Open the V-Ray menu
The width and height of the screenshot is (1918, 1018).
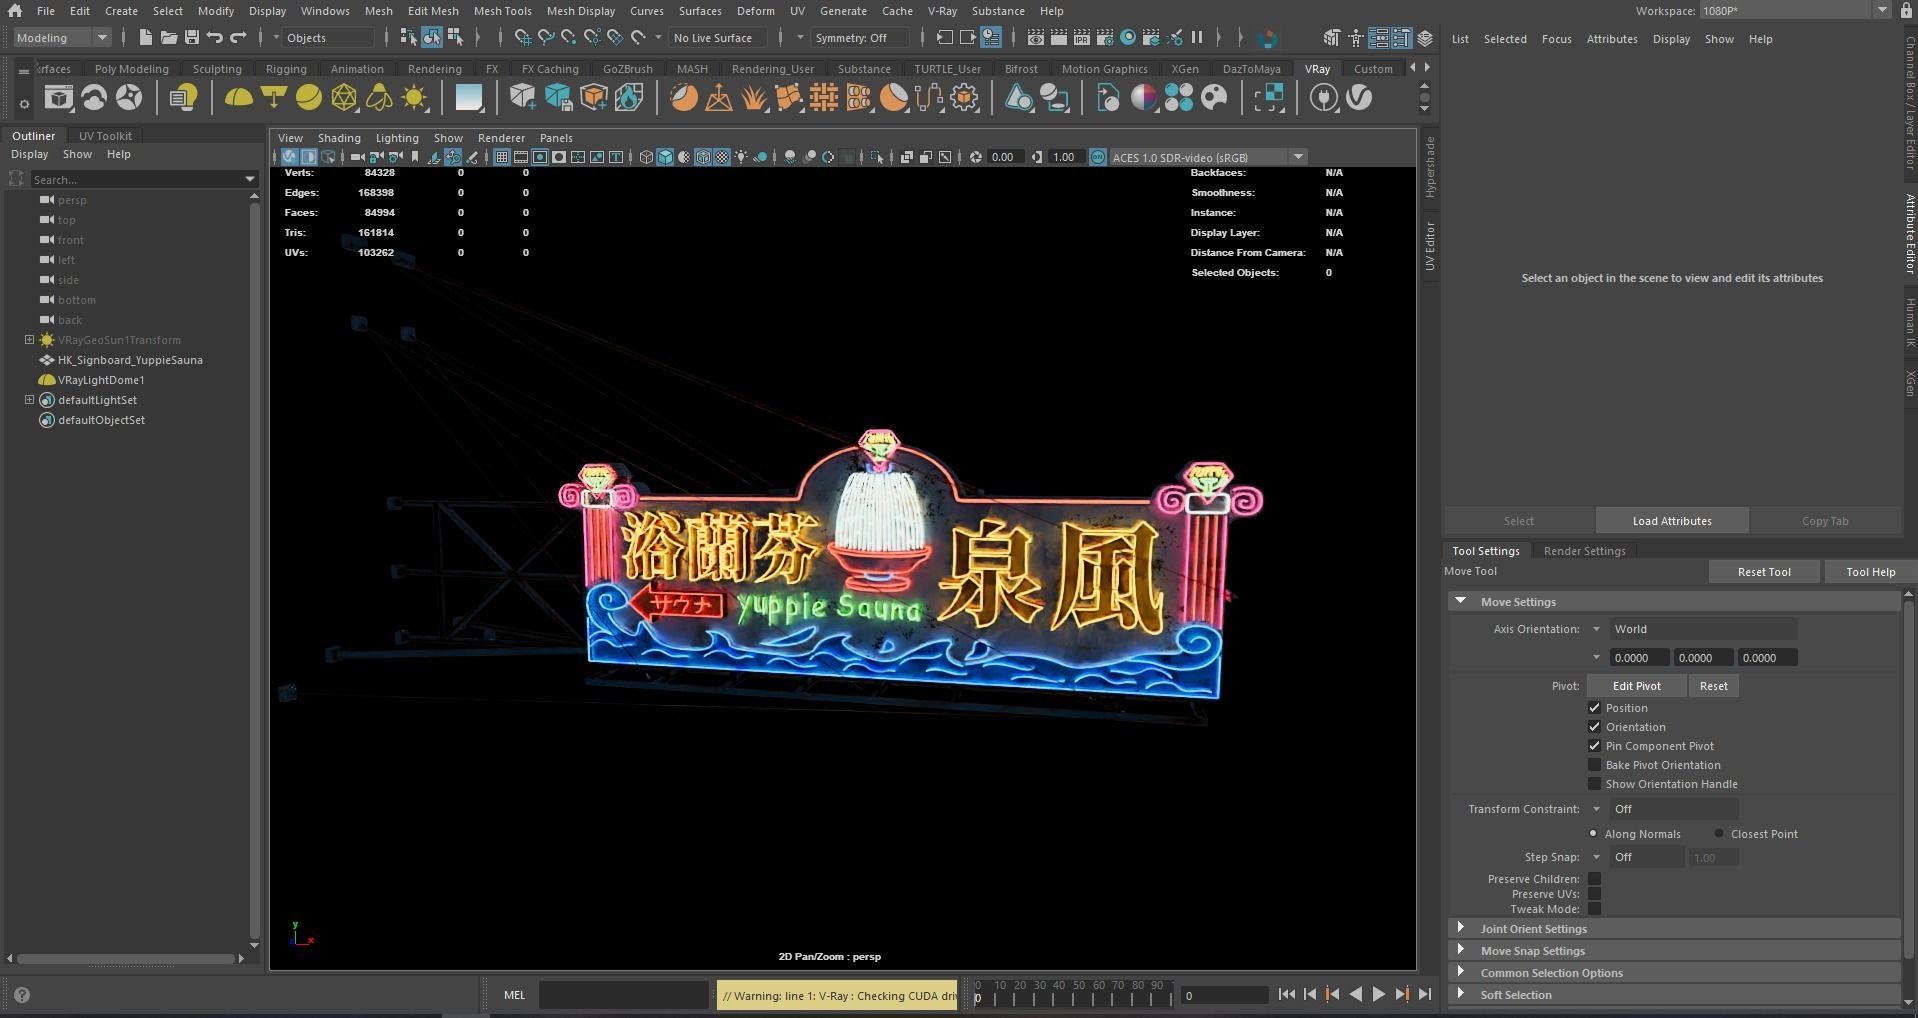[942, 11]
